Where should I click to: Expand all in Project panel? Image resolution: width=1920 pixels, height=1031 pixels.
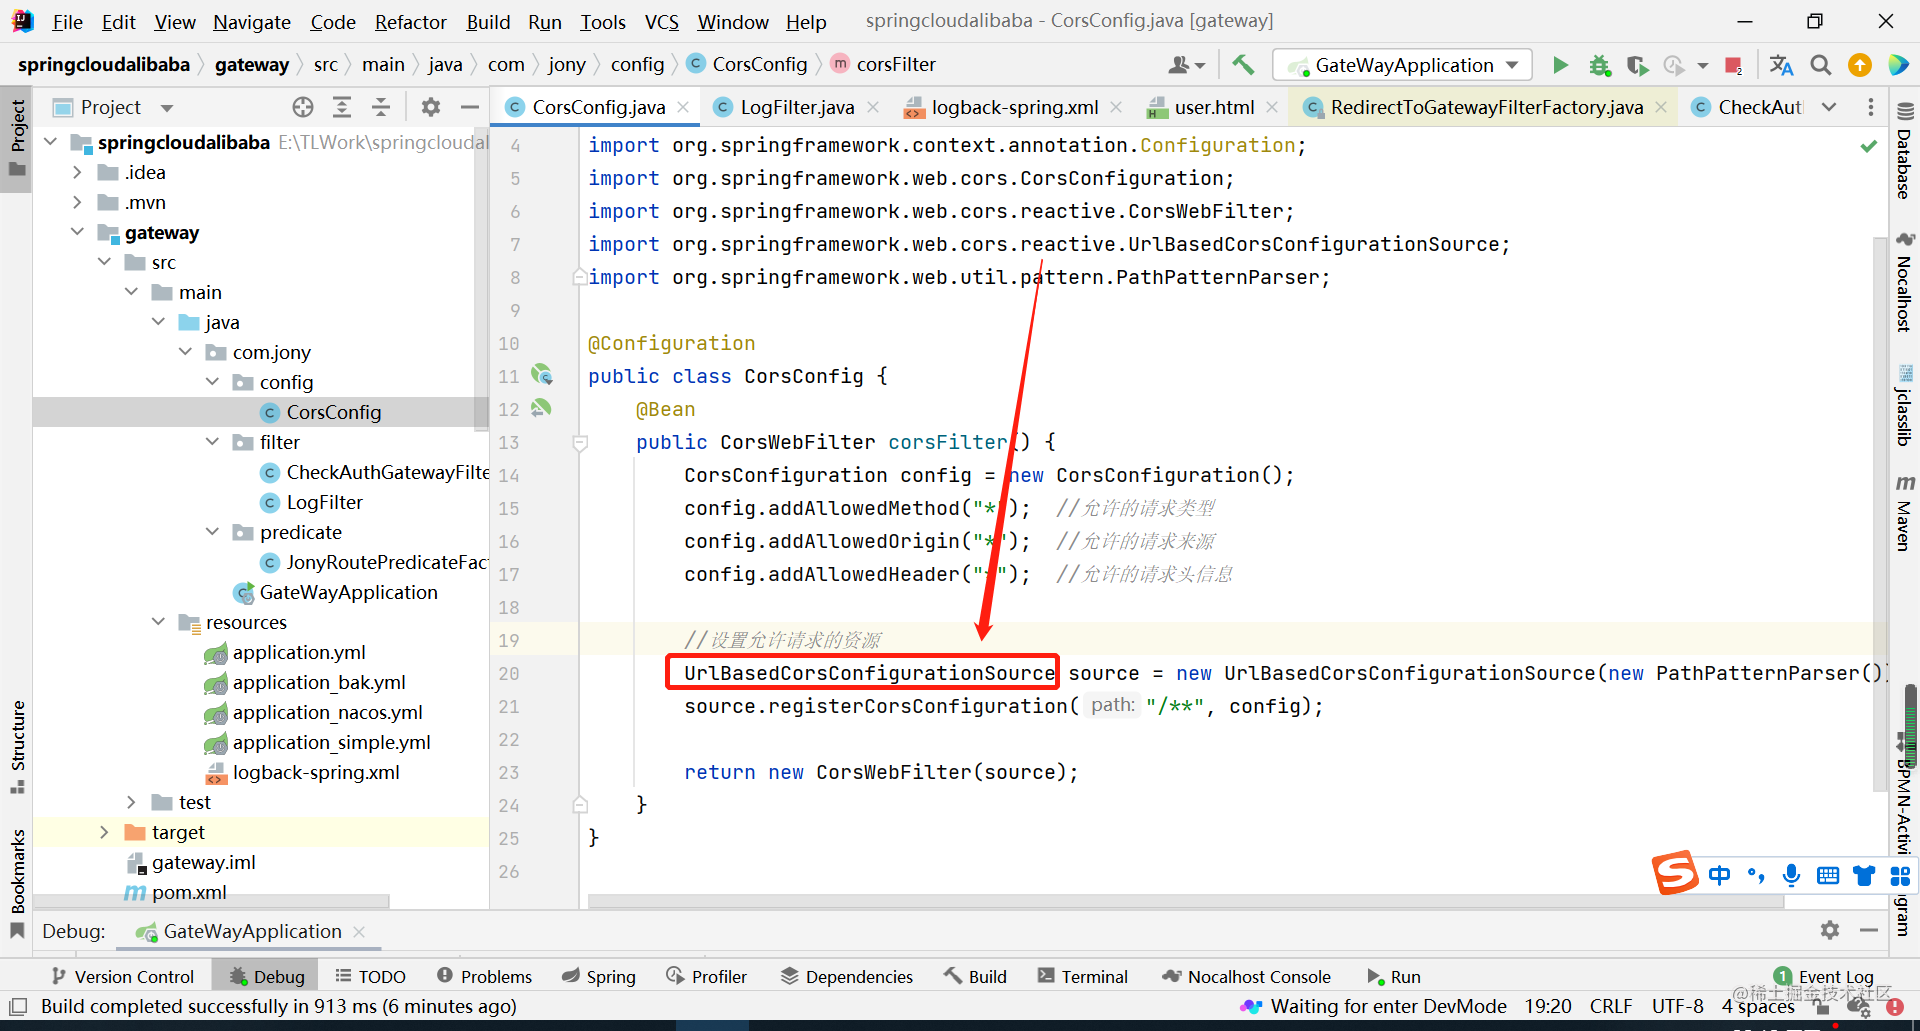tap(342, 107)
